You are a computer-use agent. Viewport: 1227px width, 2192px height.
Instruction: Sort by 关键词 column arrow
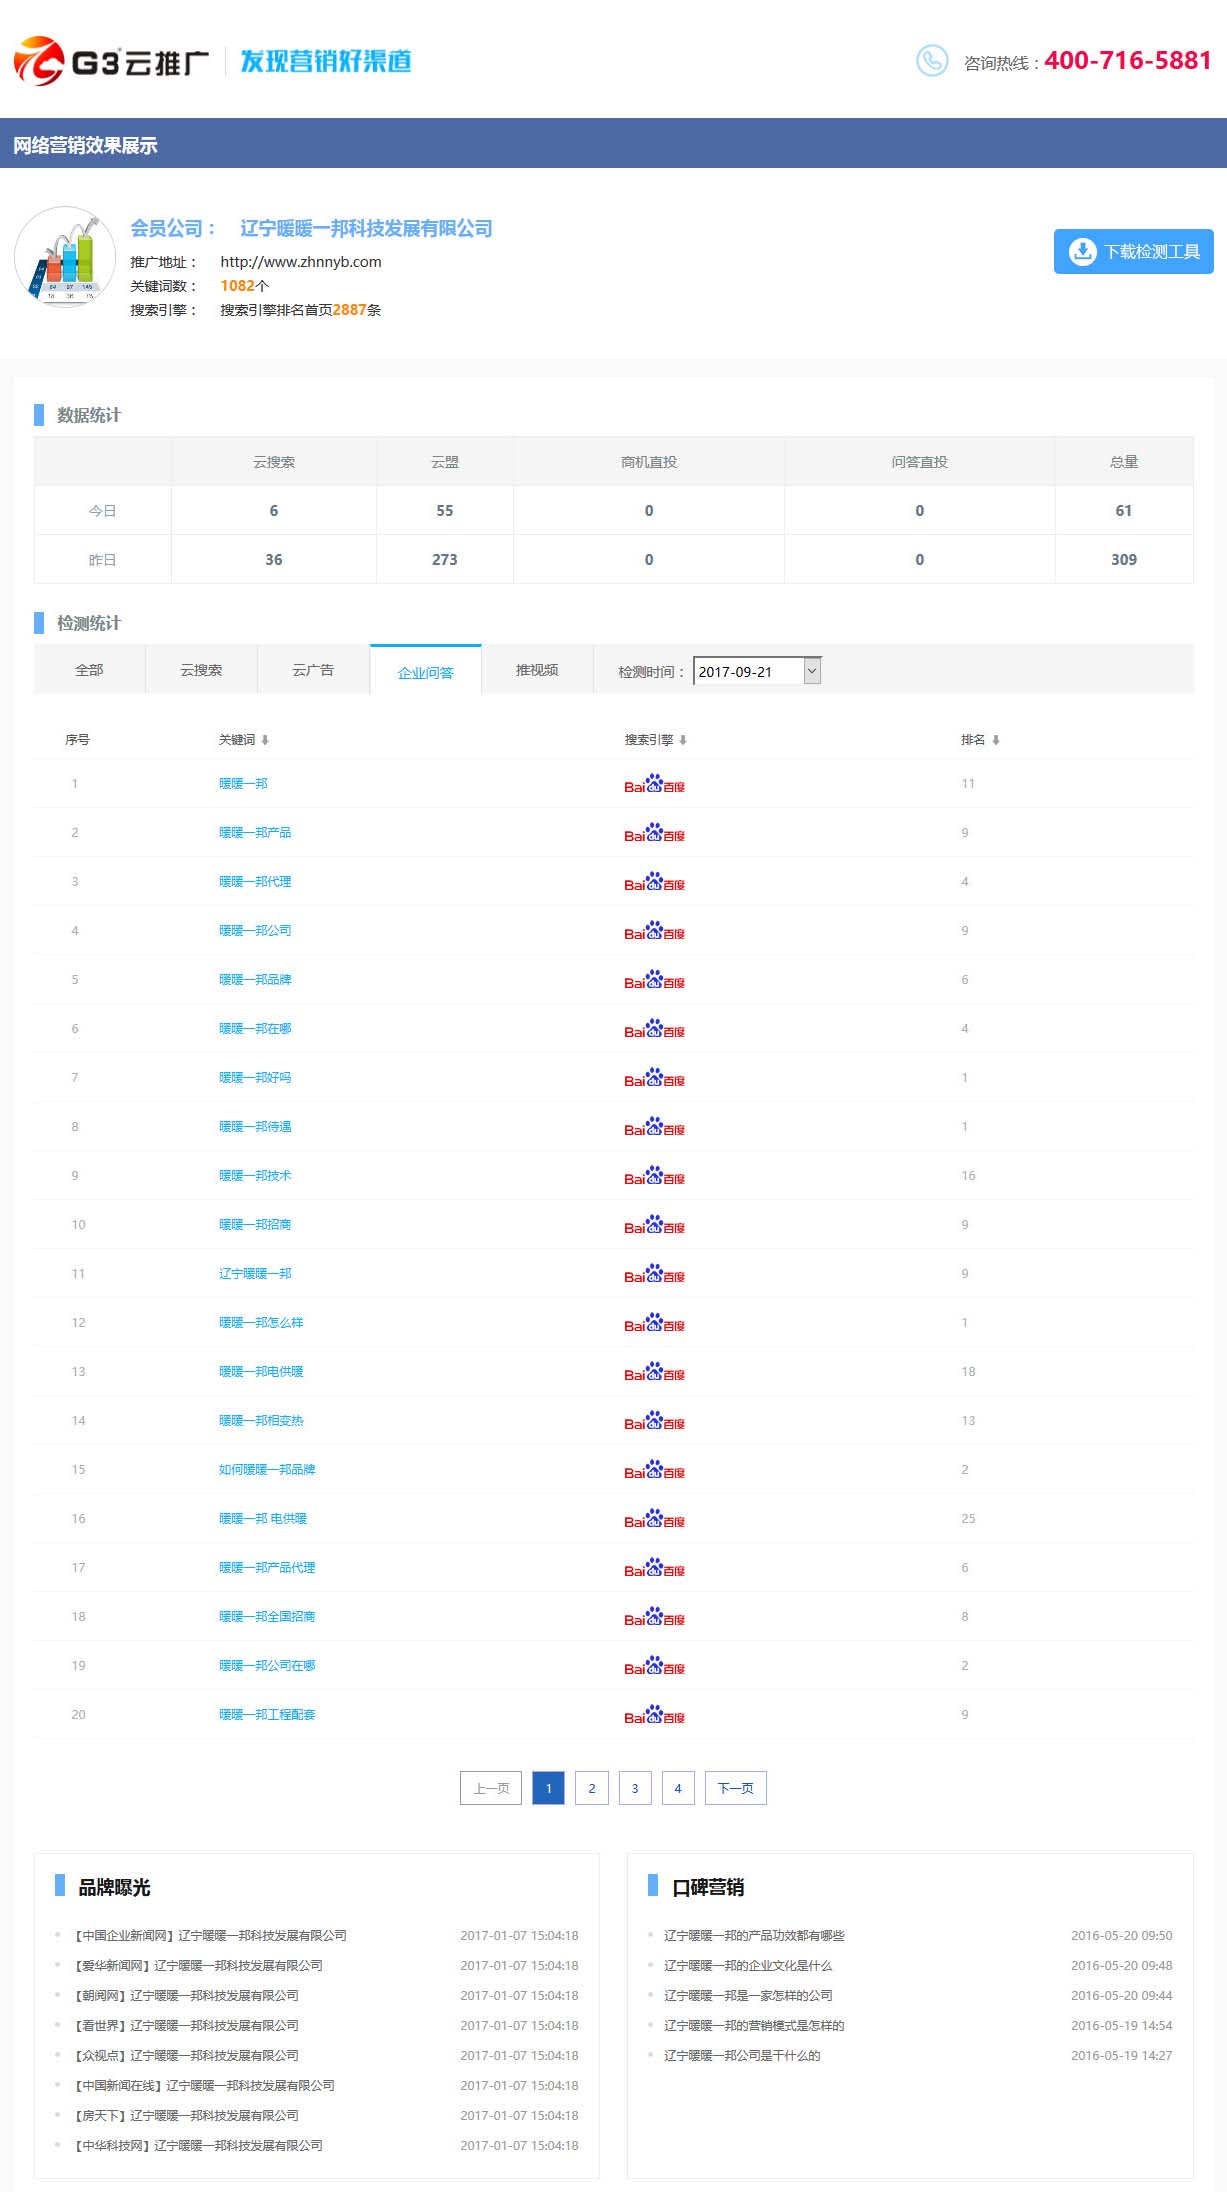tap(265, 740)
